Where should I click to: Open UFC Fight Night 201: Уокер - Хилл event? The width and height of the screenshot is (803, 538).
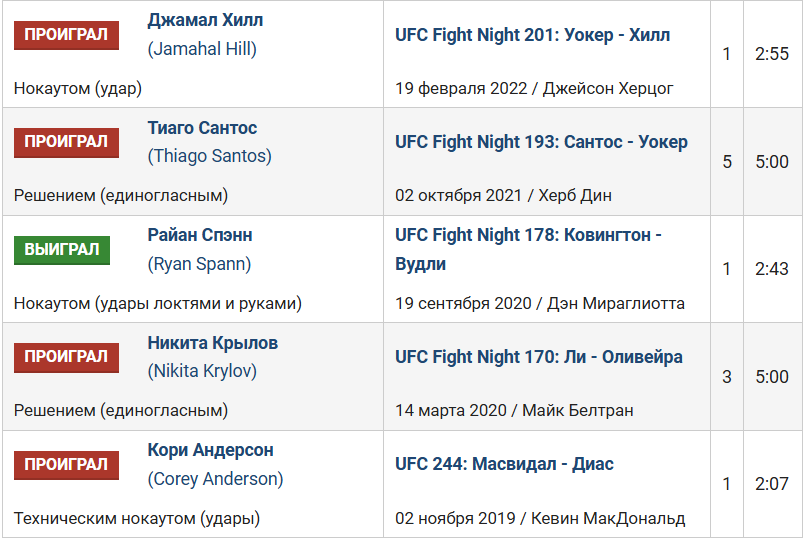(x=532, y=35)
